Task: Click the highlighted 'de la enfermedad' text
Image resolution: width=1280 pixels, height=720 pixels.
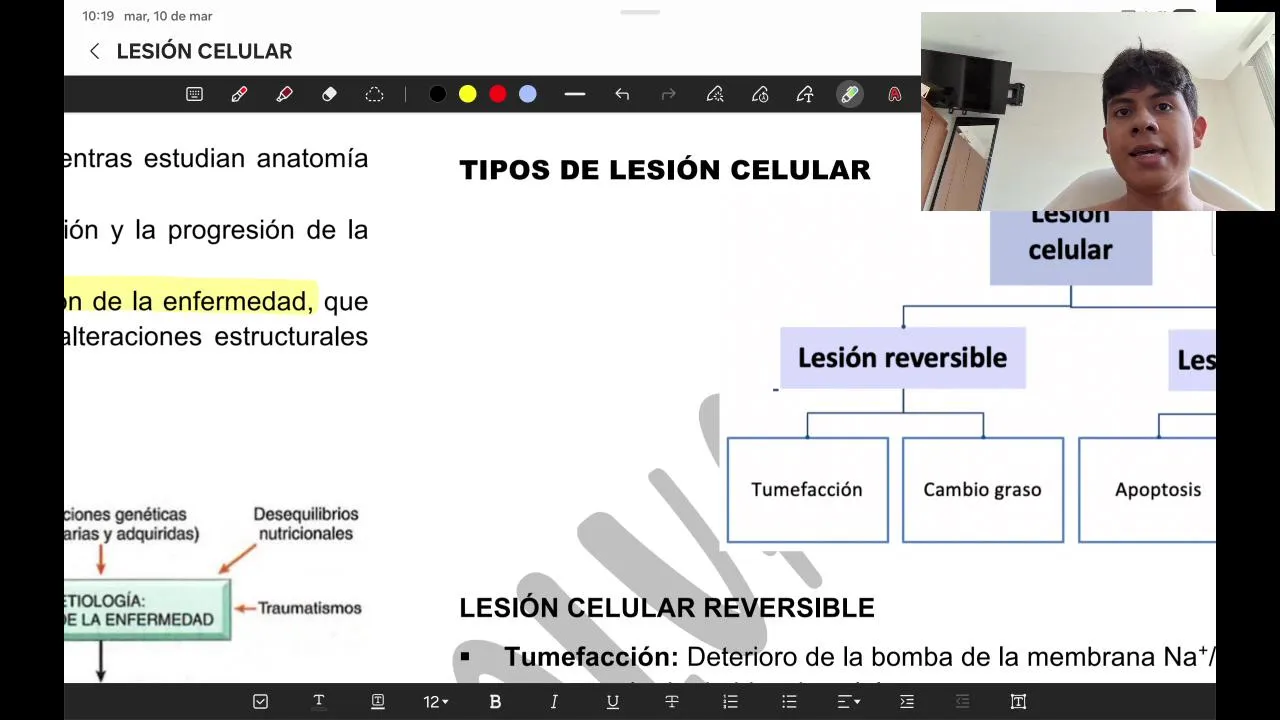Action: [202, 301]
